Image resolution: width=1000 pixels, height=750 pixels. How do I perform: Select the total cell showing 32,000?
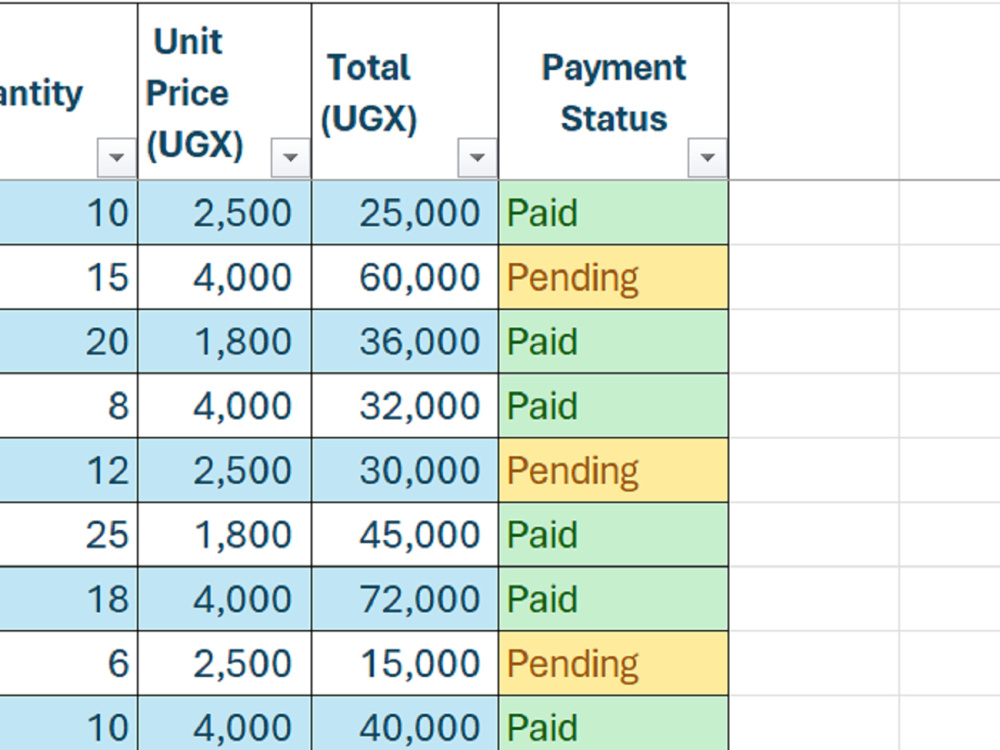coord(405,406)
